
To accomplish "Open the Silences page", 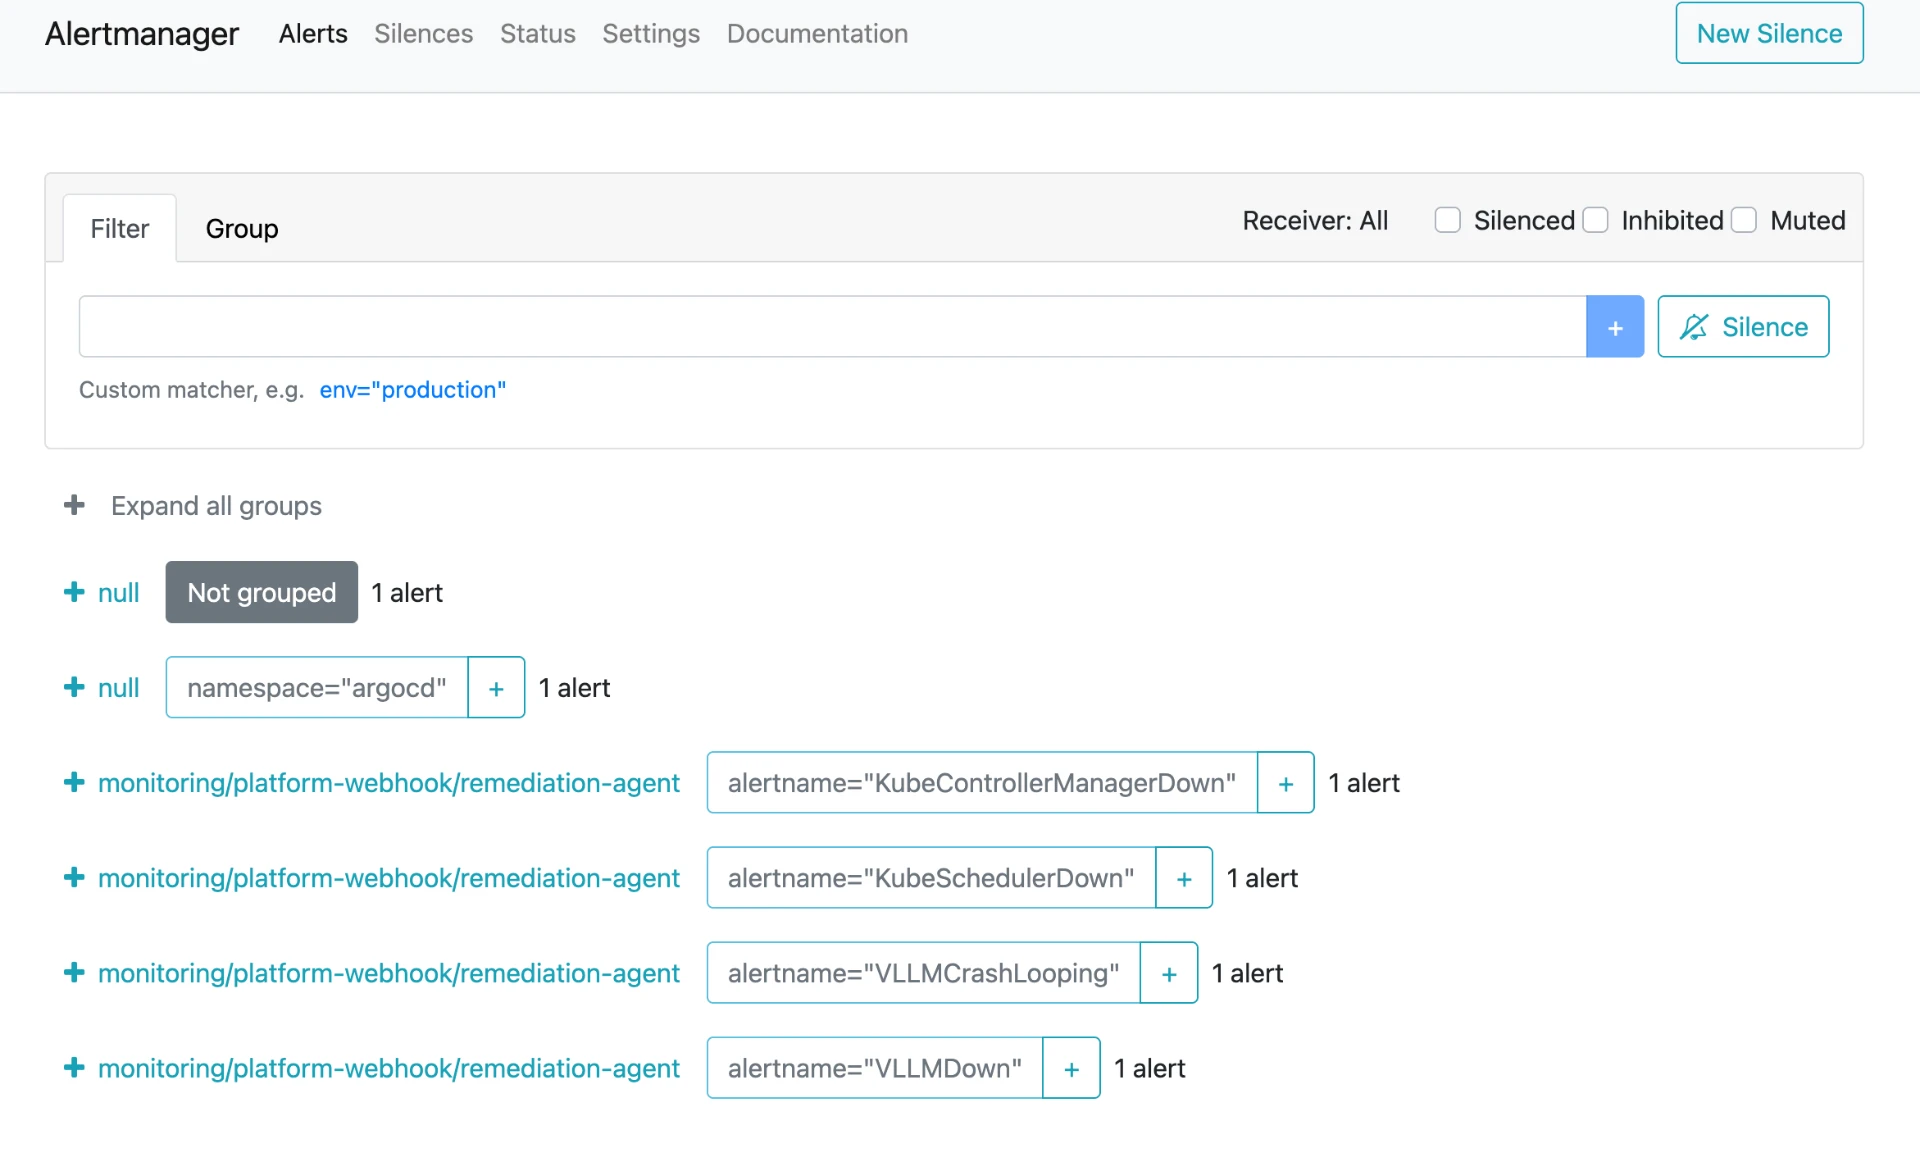I will (423, 34).
